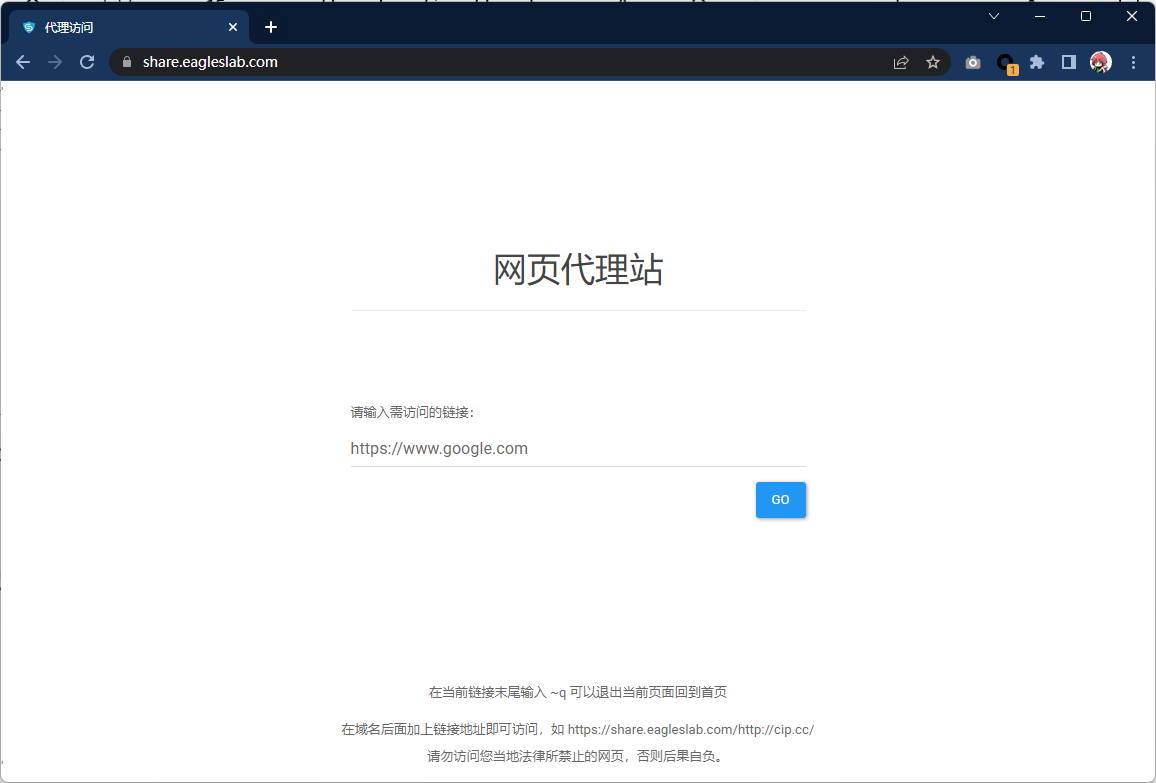
Task: Minimize the browser window
Action: (x=1040, y=16)
